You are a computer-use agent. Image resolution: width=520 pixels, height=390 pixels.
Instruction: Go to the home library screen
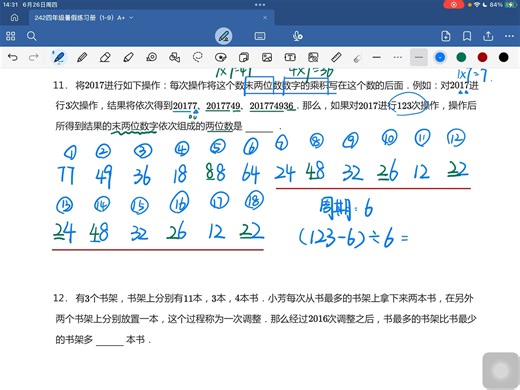click(x=14, y=18)
